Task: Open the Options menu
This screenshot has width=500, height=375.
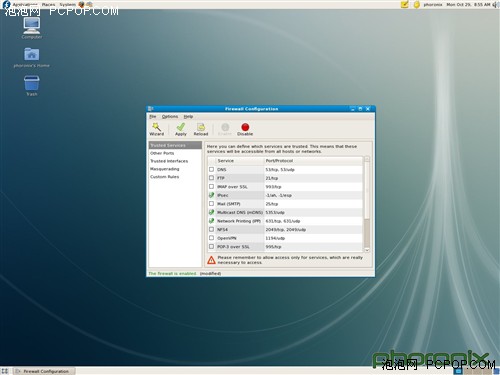Action: [170, 116]
